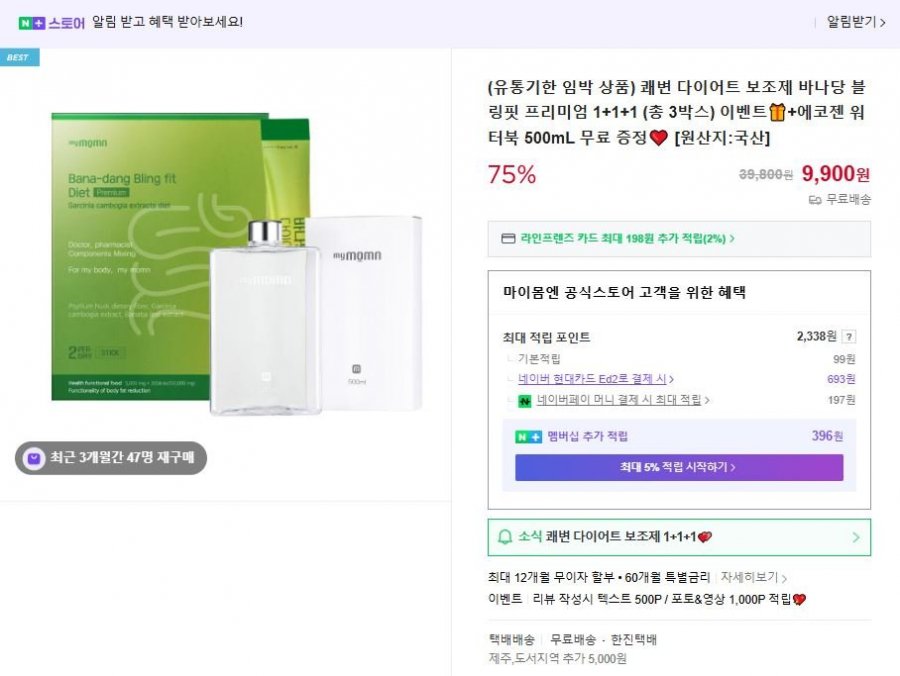Click the N+ 스토어 logo icon
Viewport: 900px width, 676px height.
point(32,21)
